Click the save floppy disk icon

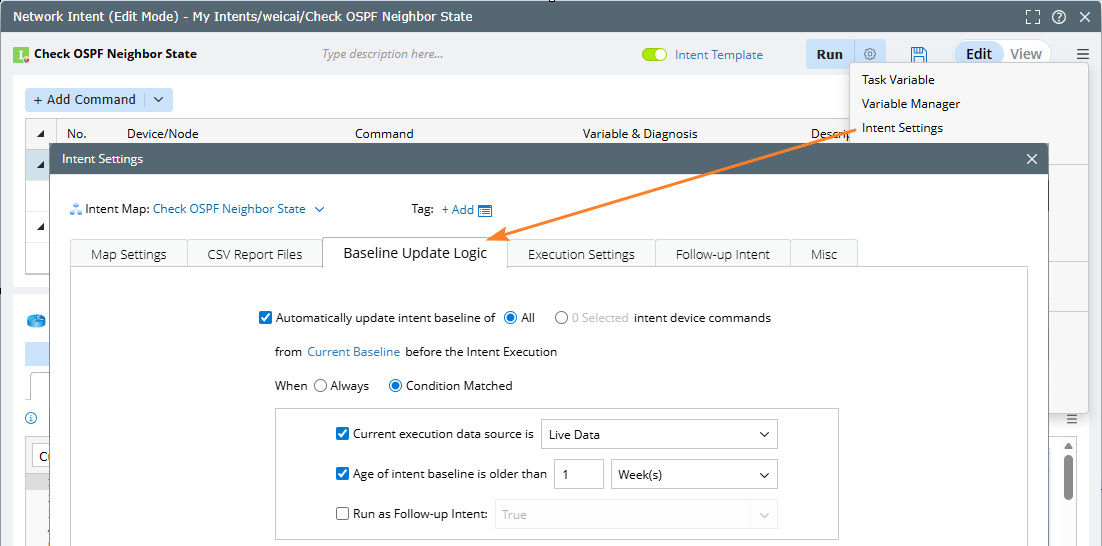(919, 54)
